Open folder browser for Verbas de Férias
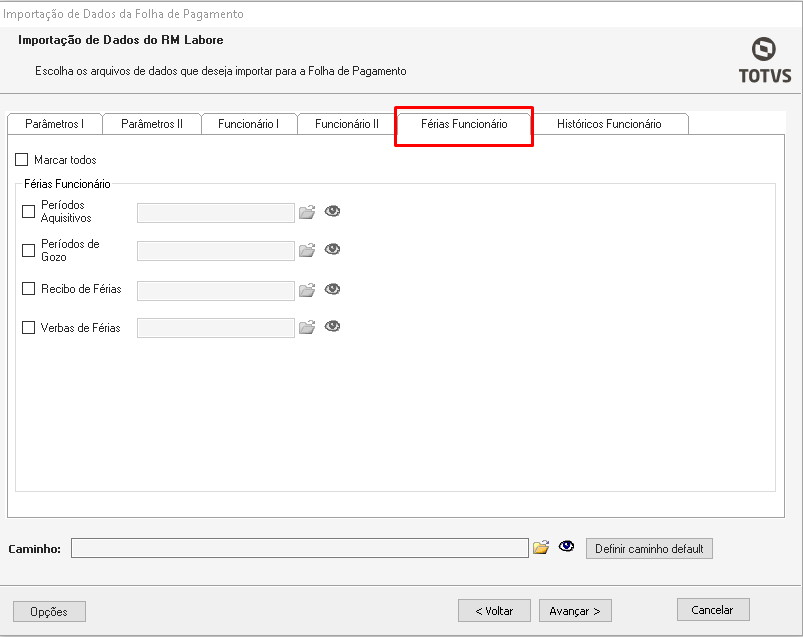 307,327
